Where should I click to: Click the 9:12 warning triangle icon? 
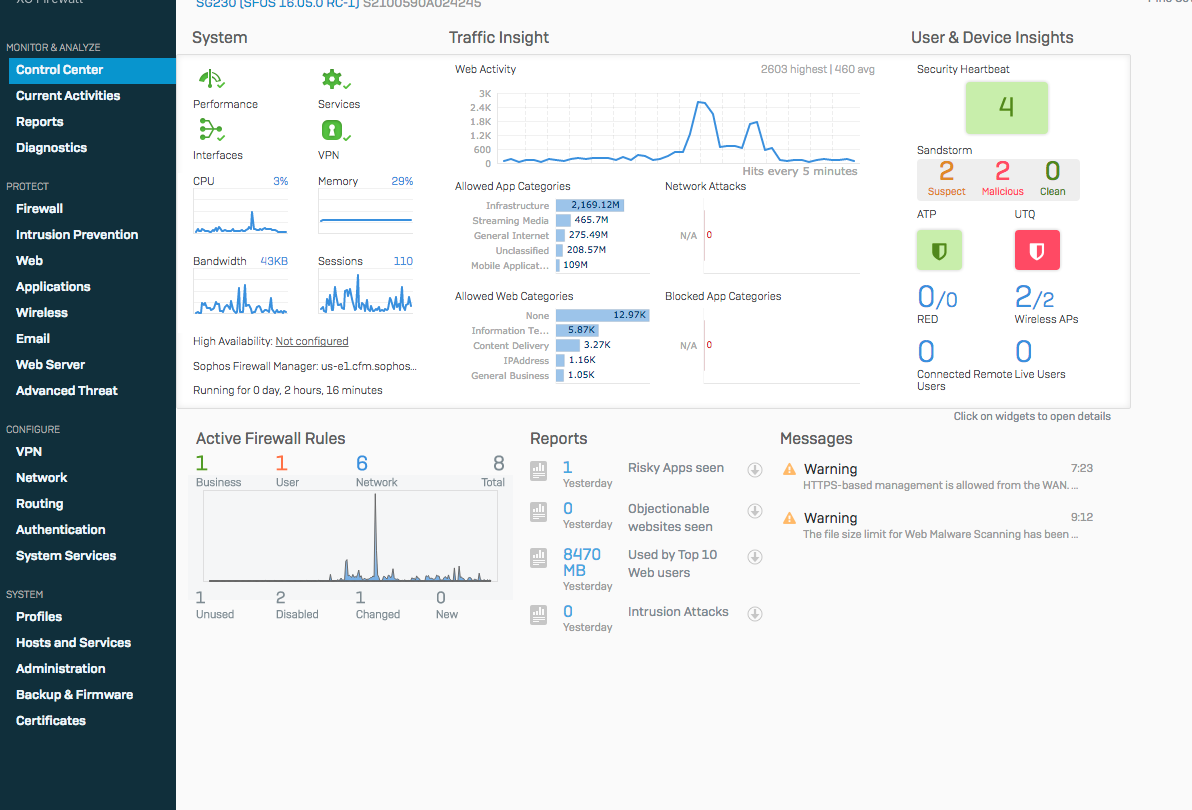pos(790,517)
